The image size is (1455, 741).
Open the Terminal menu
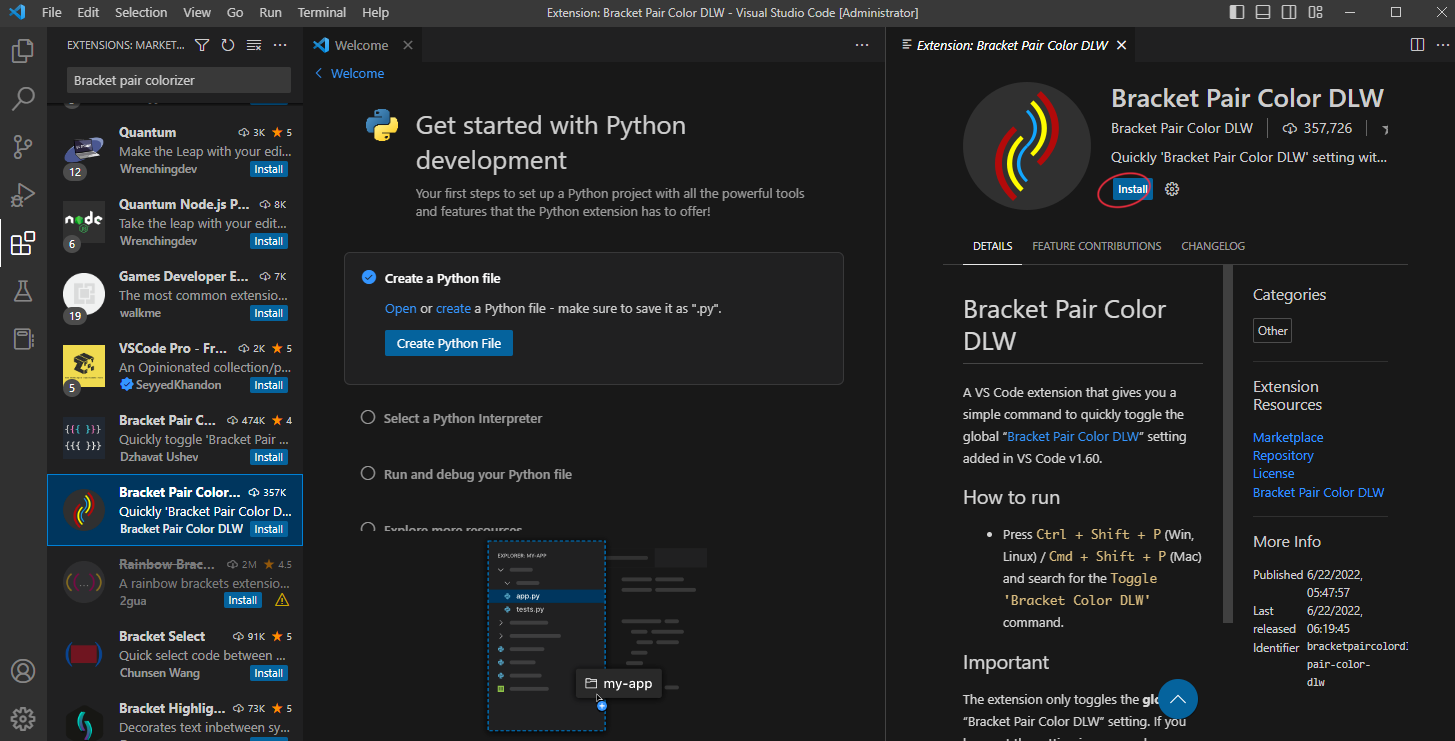click(x=322, y=13)
